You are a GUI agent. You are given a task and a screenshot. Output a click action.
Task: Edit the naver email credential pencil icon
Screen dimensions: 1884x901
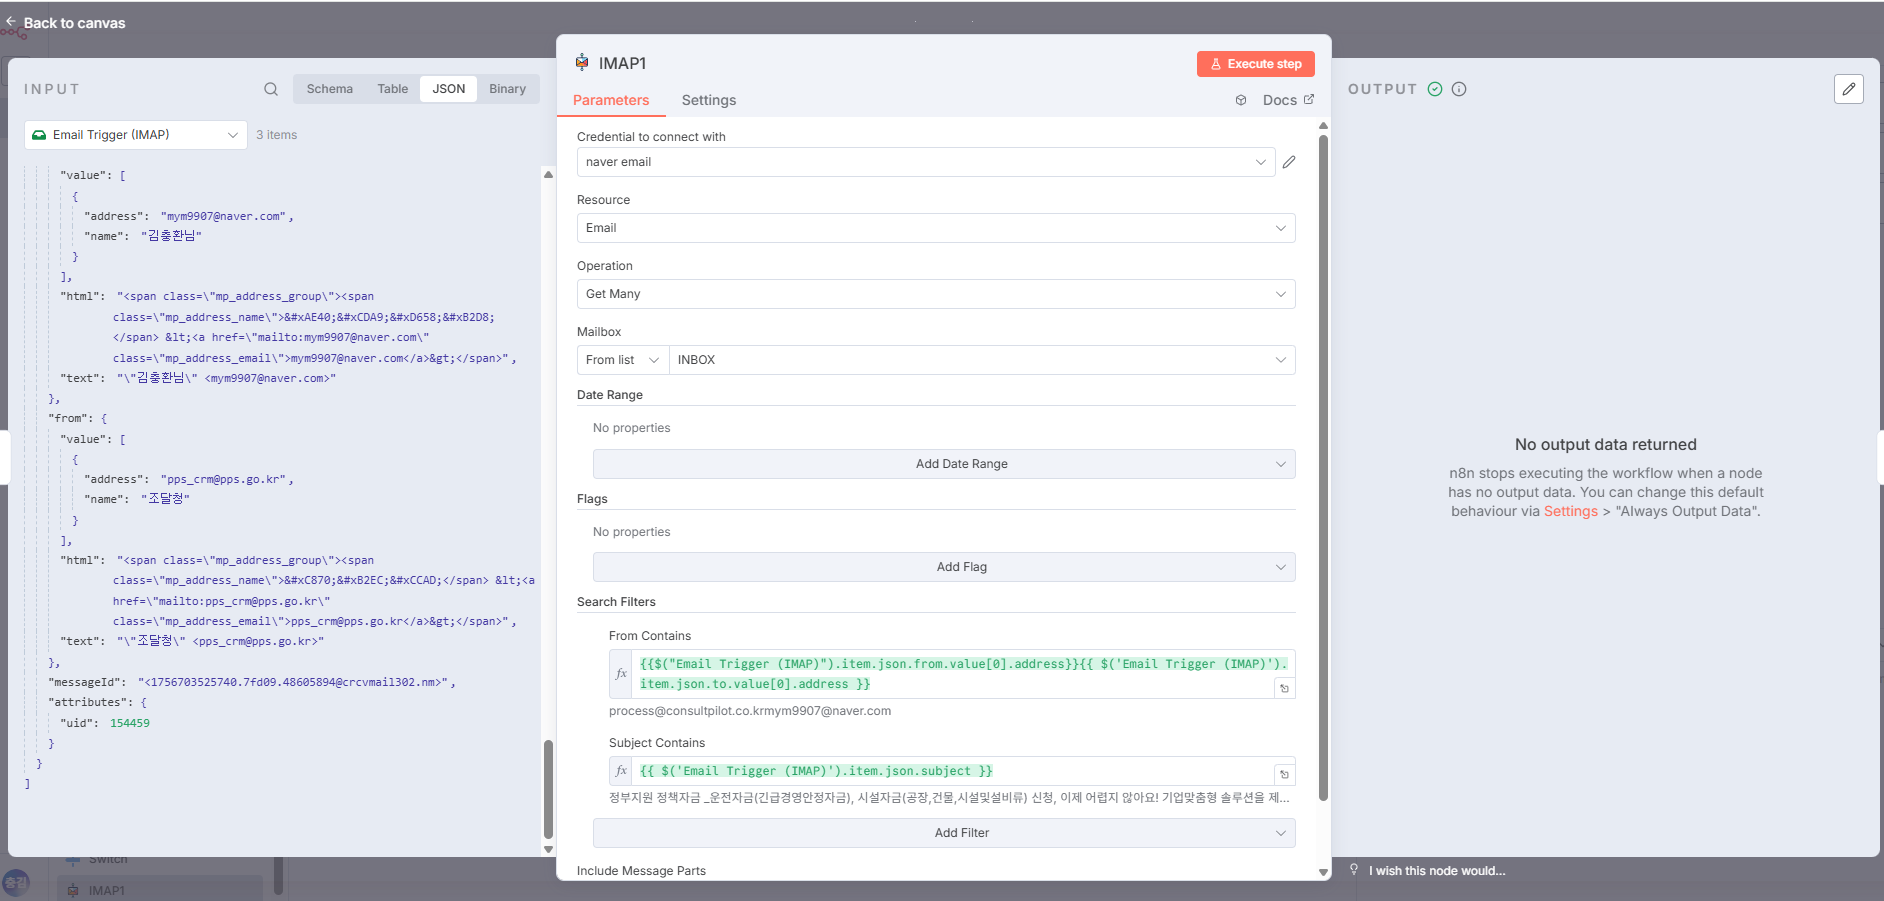click(x=1289, y=162)
